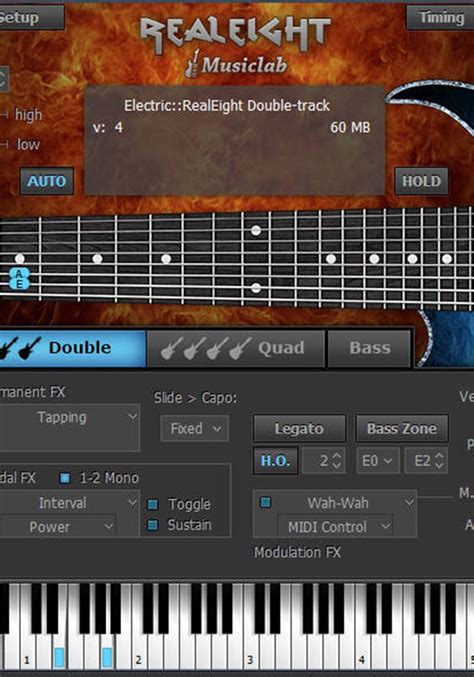474x677 pixels.
Task: Open the Setup panel
Action: coord(30,17)
